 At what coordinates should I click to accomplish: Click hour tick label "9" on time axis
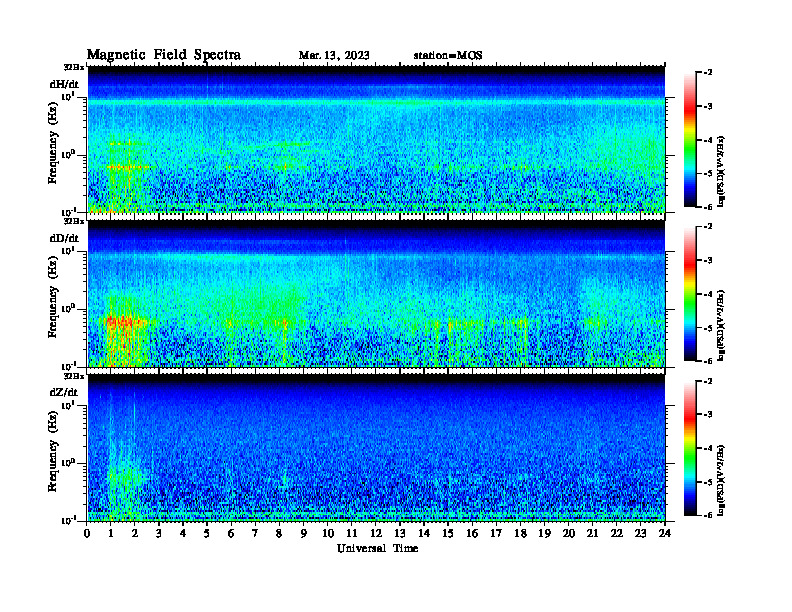(x=304, y=533)
